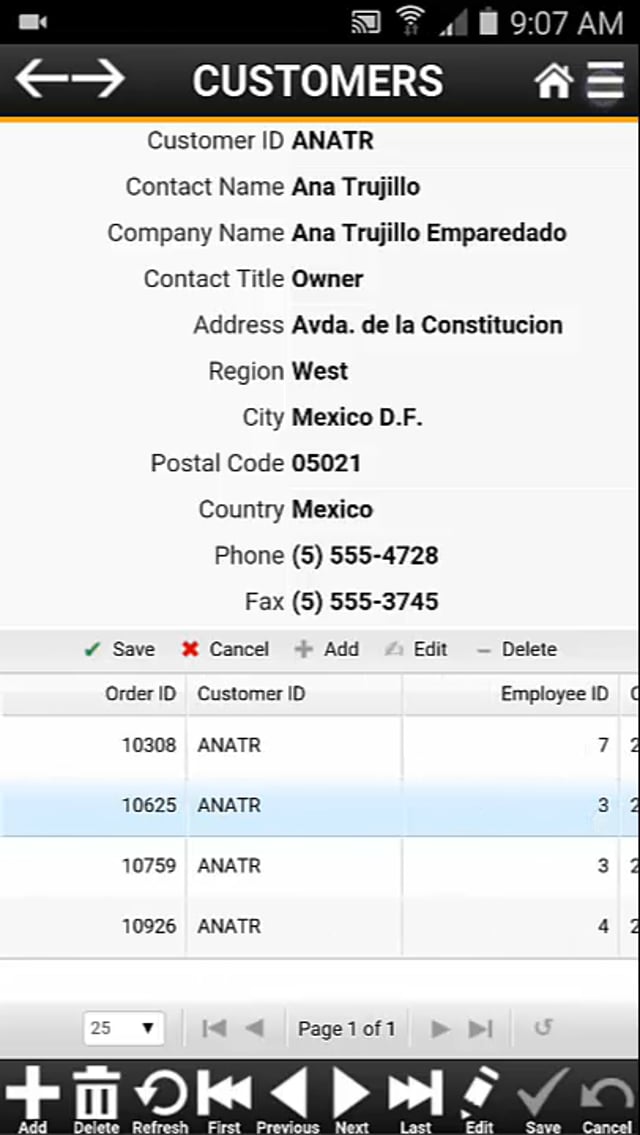Tap the Home icon in header
The height and width of the screenshot is (1135, 640).
[x=554, y=80]
